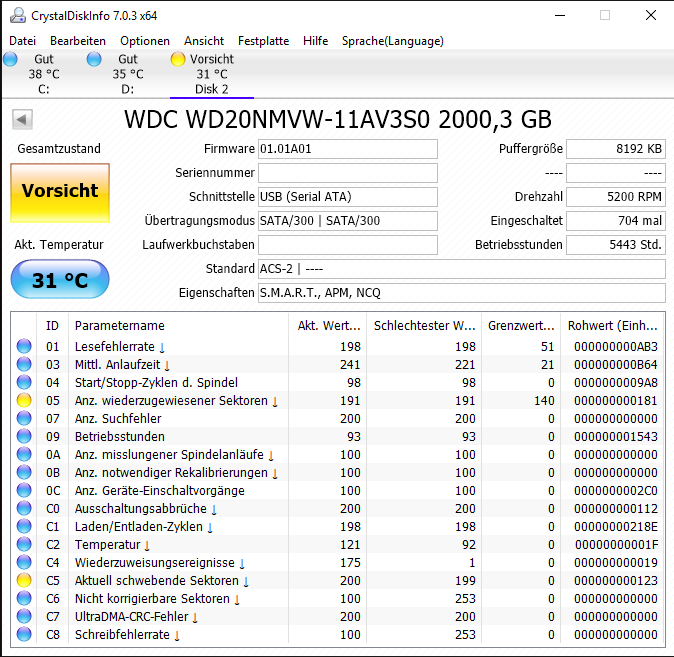674x657 pixels.
Task: Open the Bearbeiten menu
Action: (78, 41)
